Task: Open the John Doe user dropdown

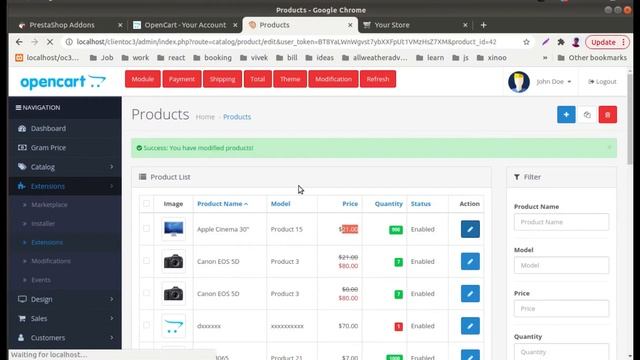Action: (x=554, y=82)
